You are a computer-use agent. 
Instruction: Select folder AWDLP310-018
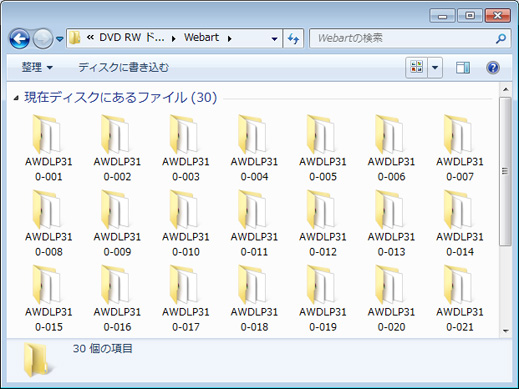click(x=254, y=298)
